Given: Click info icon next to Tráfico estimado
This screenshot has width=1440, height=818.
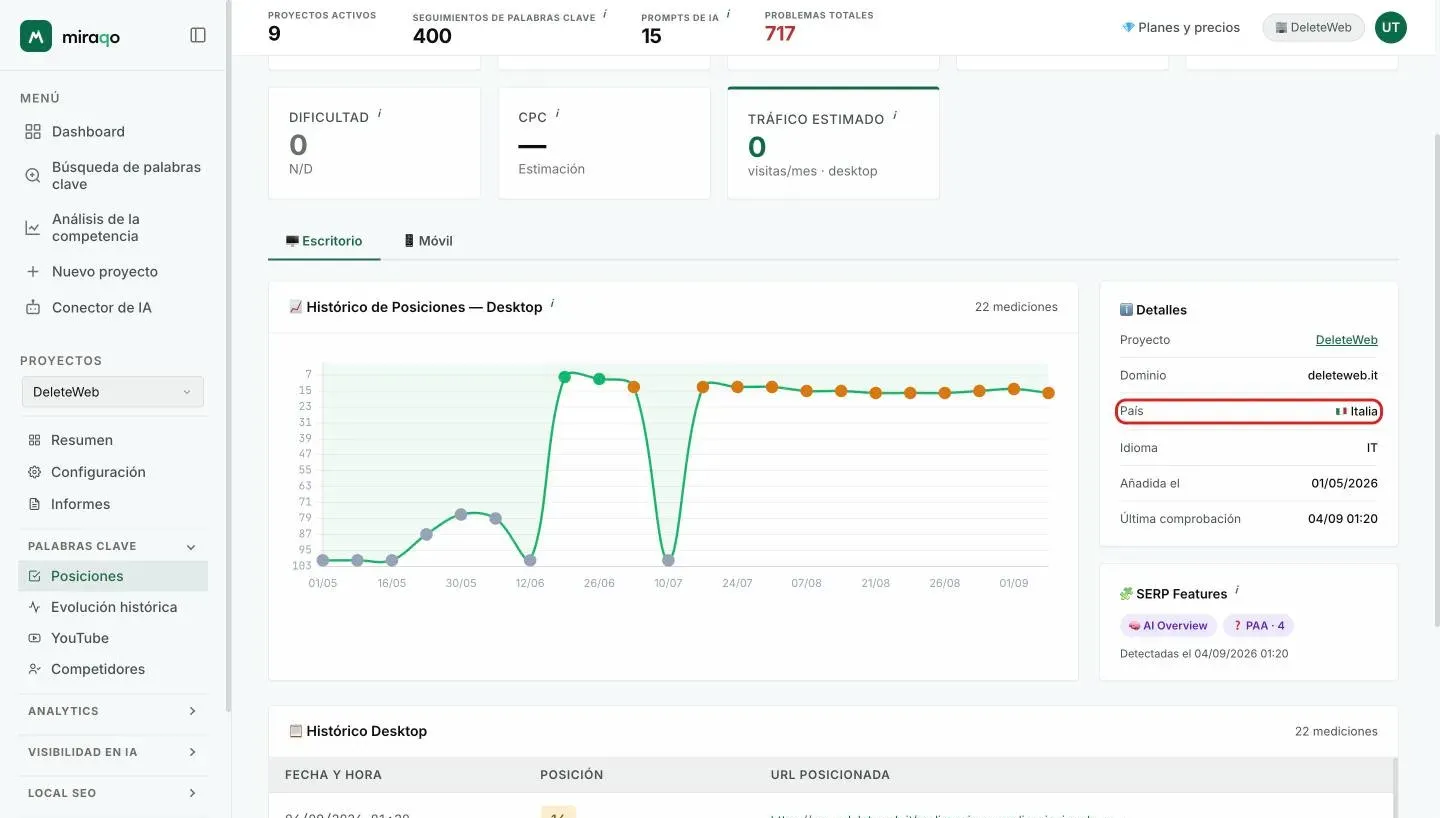Looking at the screenshot, I should (x=895, y=116).
